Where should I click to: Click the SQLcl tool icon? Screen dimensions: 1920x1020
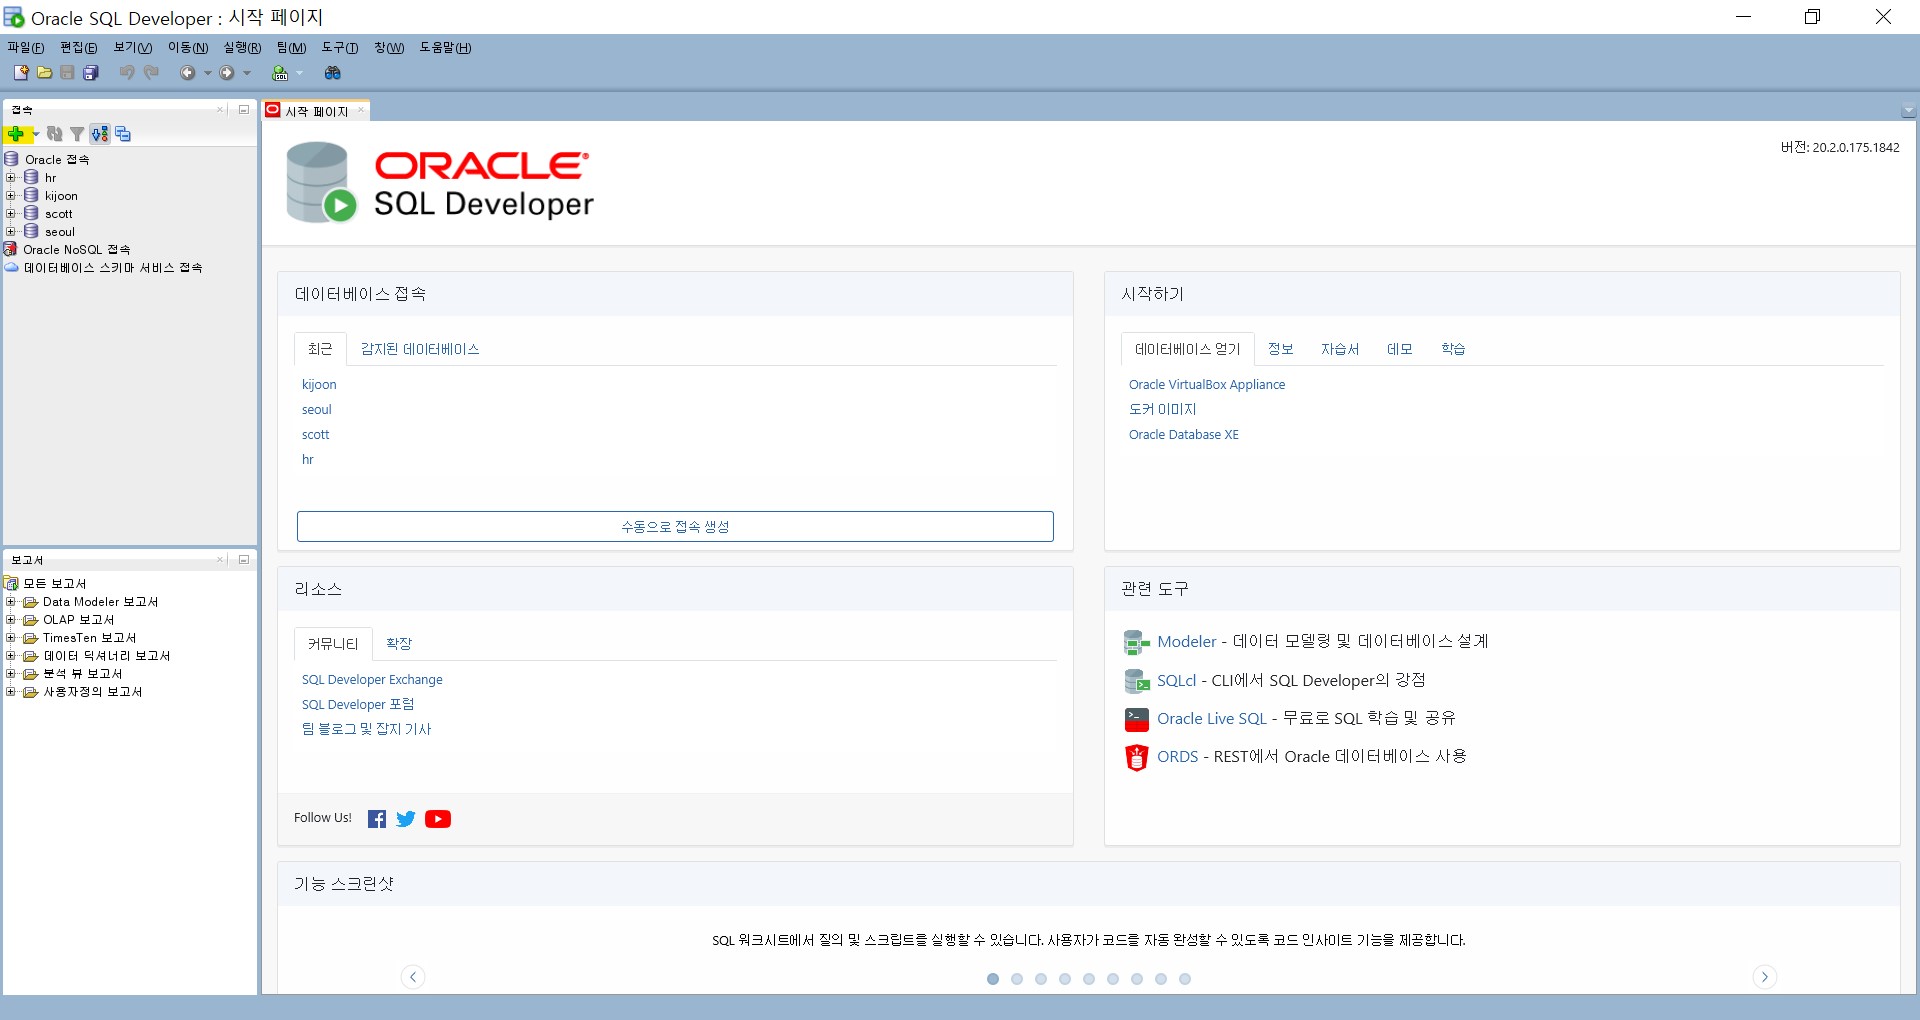point(1137,681)
